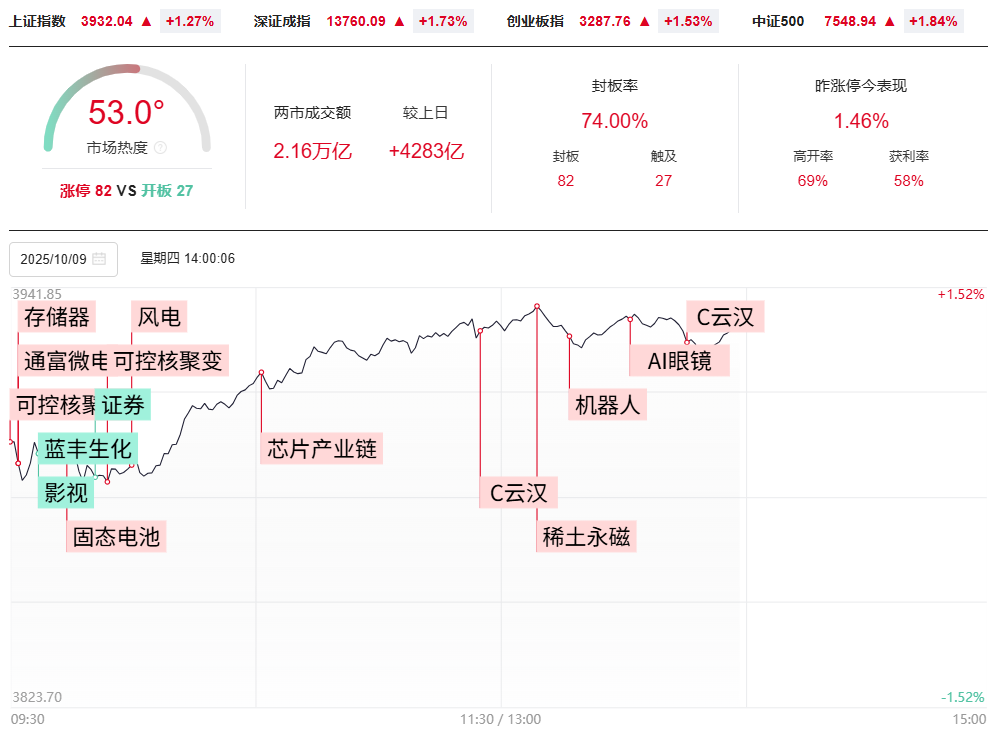Click the 机器人 chart label
The image size is (1004, 741).
click(x=608, y=404)
